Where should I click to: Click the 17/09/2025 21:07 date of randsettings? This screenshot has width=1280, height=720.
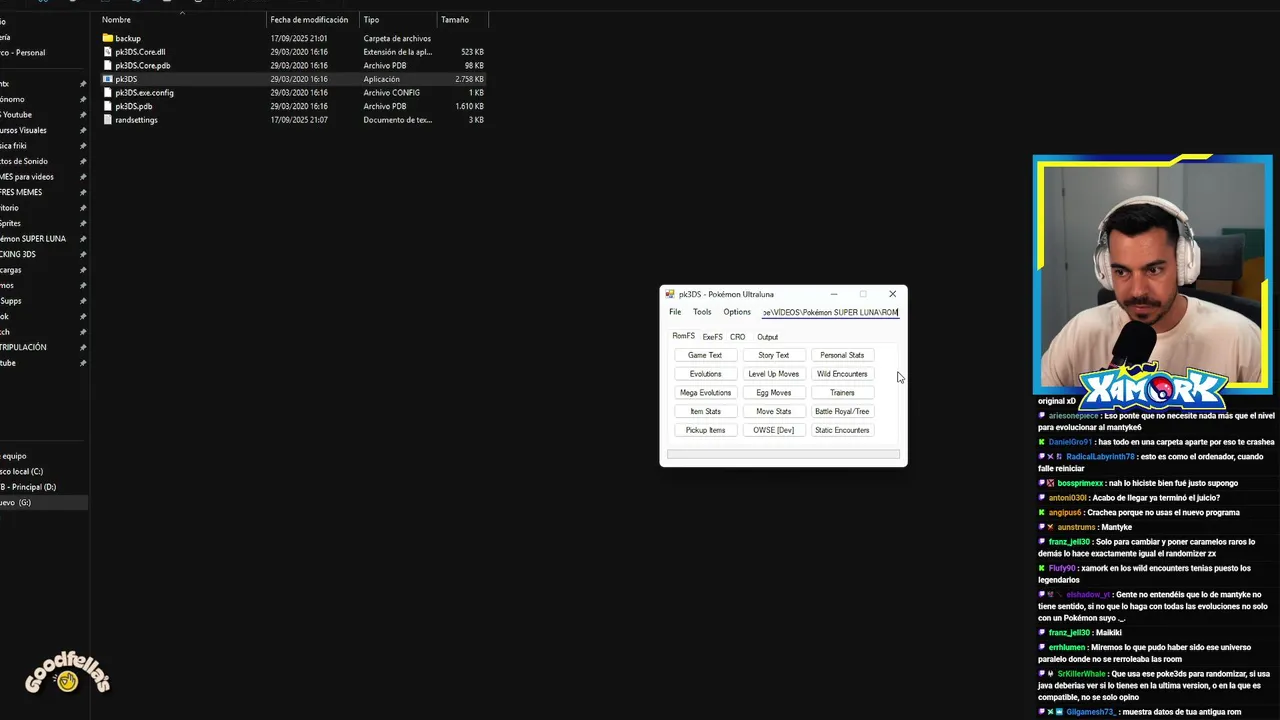pos(299,119)
